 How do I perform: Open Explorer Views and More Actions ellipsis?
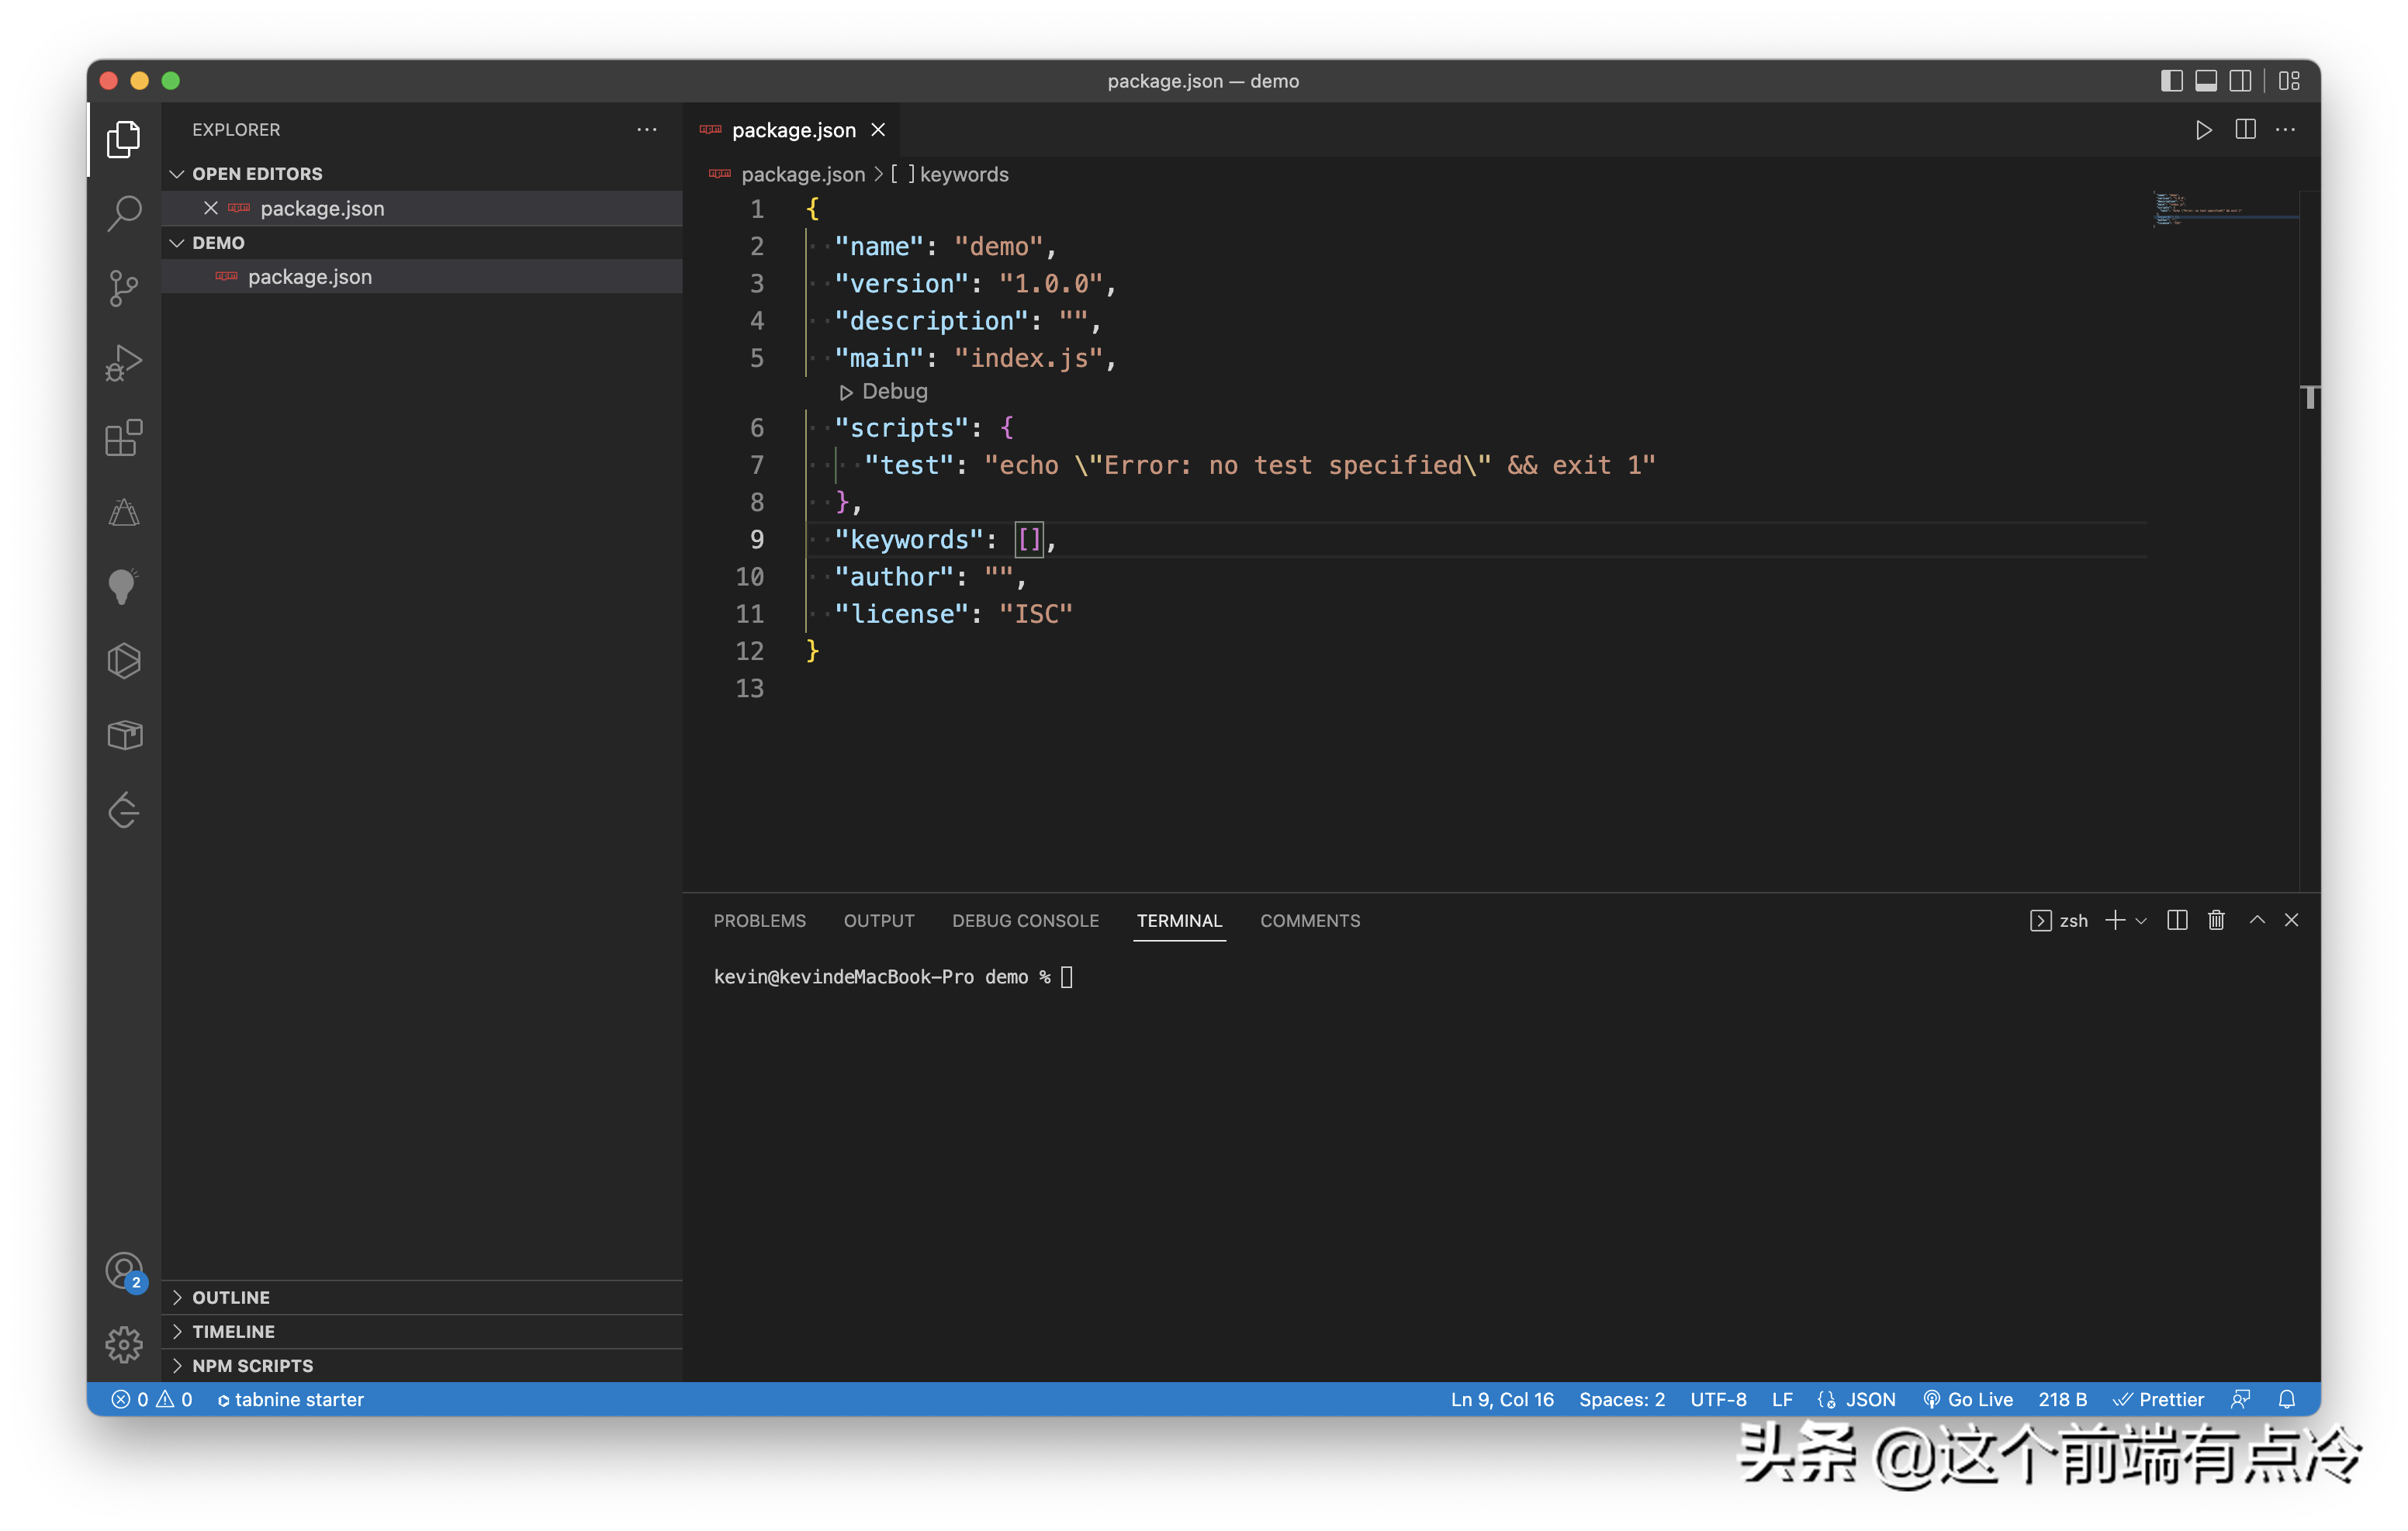647,129
